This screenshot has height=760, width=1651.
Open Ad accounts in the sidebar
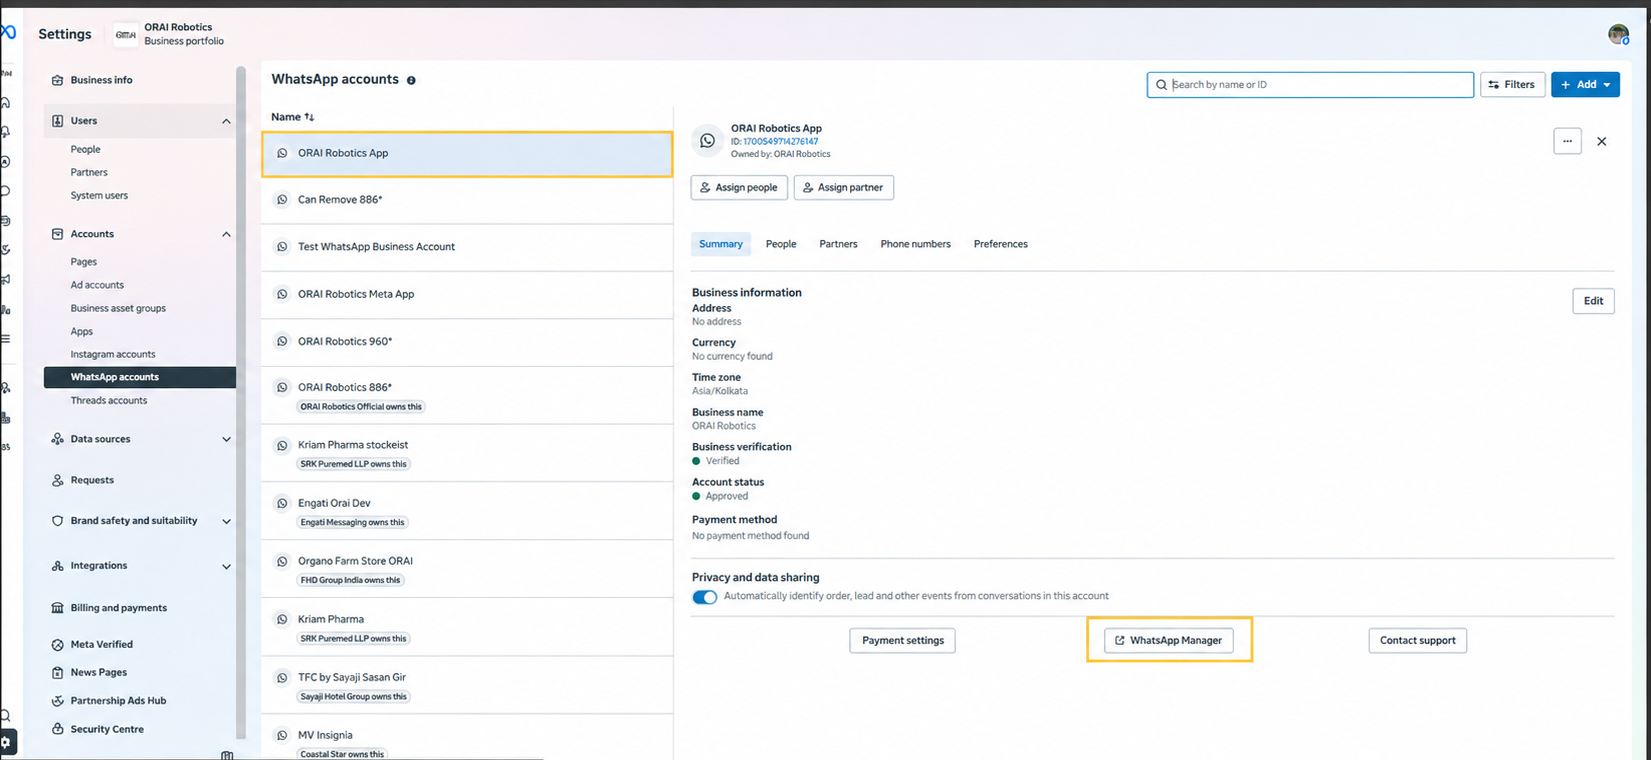(97, 285)
